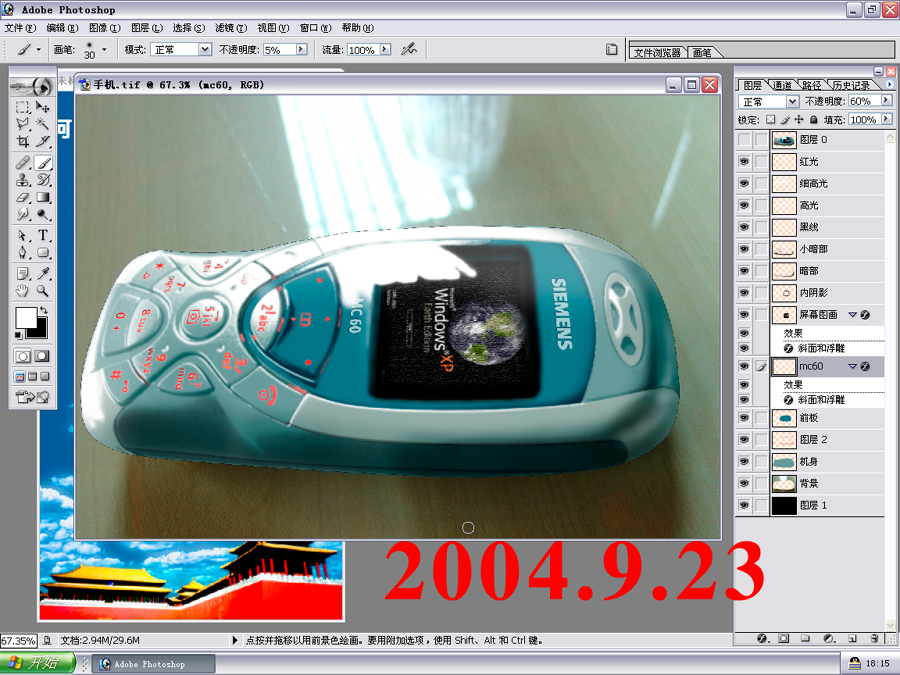This screenshot has height=675, width=900.
Task: Hide the 前板 layer
Action: click(744, 418)
